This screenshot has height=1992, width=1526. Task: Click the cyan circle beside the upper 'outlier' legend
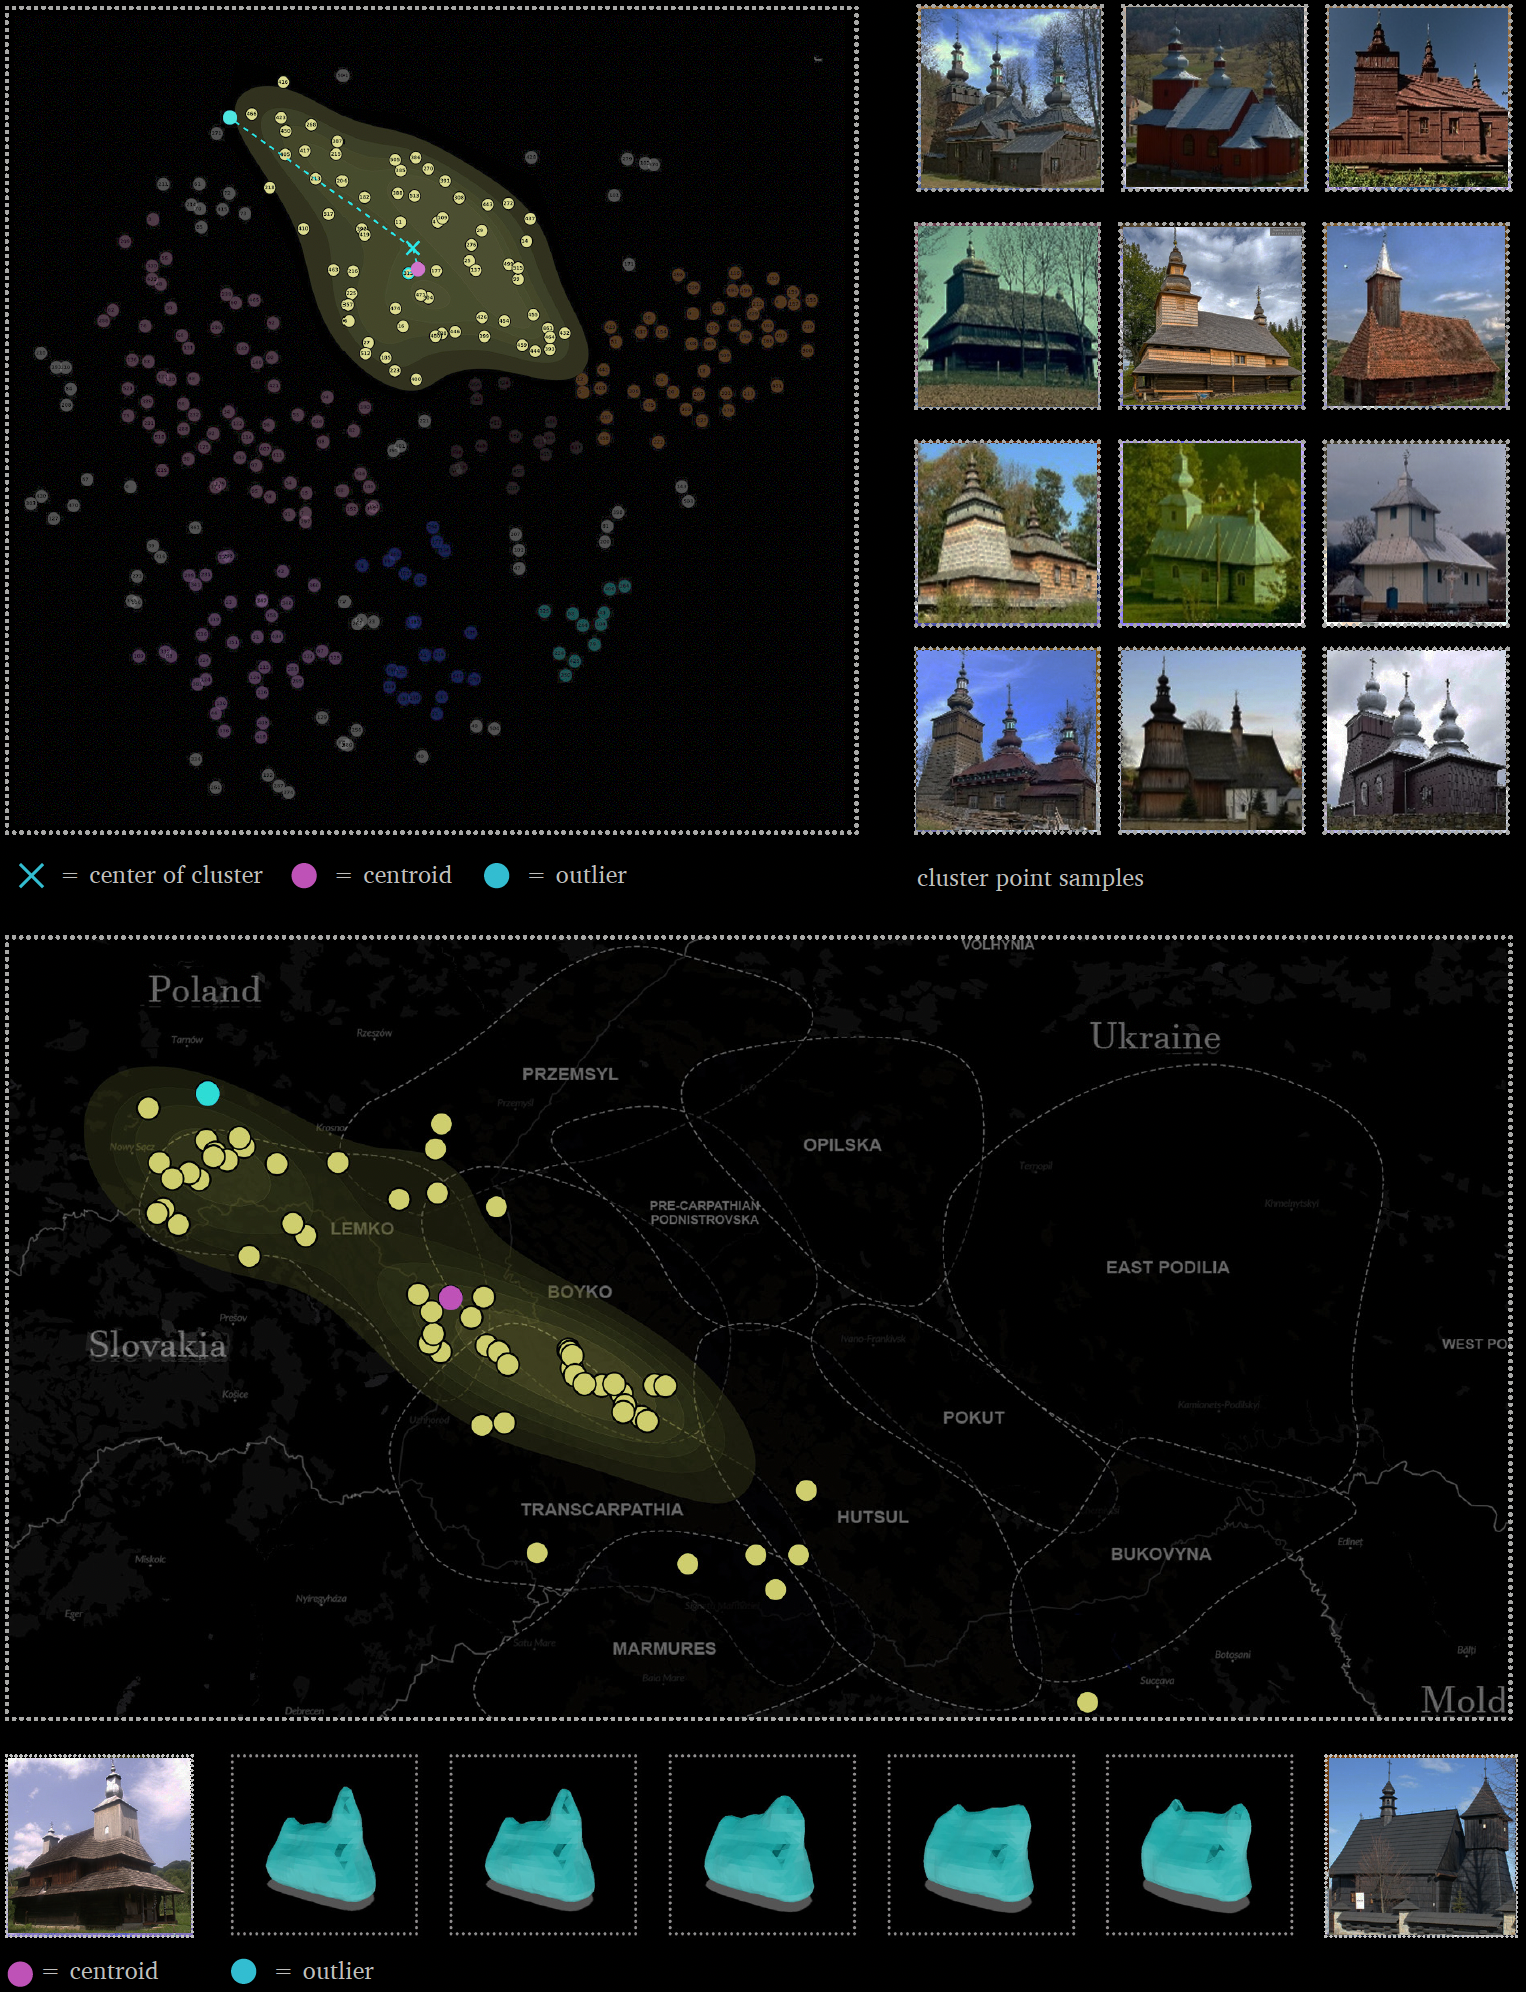(x=496, y=876)
